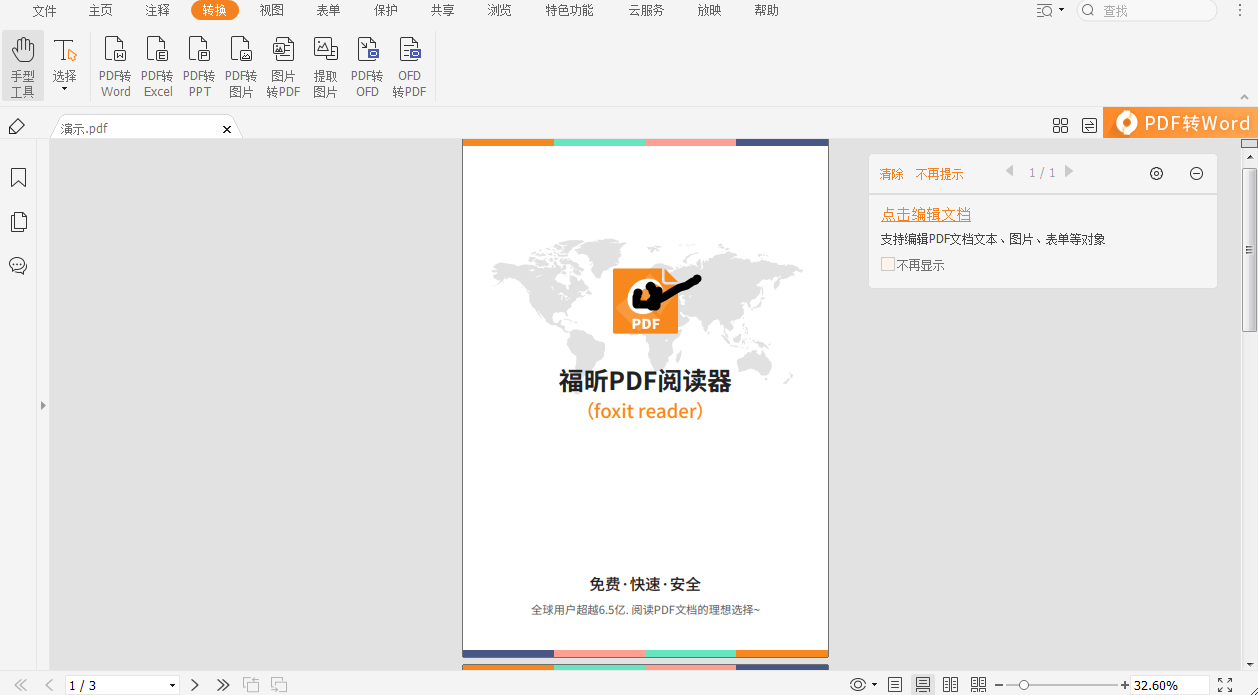The height and width of the screenshot is (695, 1258).
Task: Open the 帮助 tab
Action: [x=766, y=11]
